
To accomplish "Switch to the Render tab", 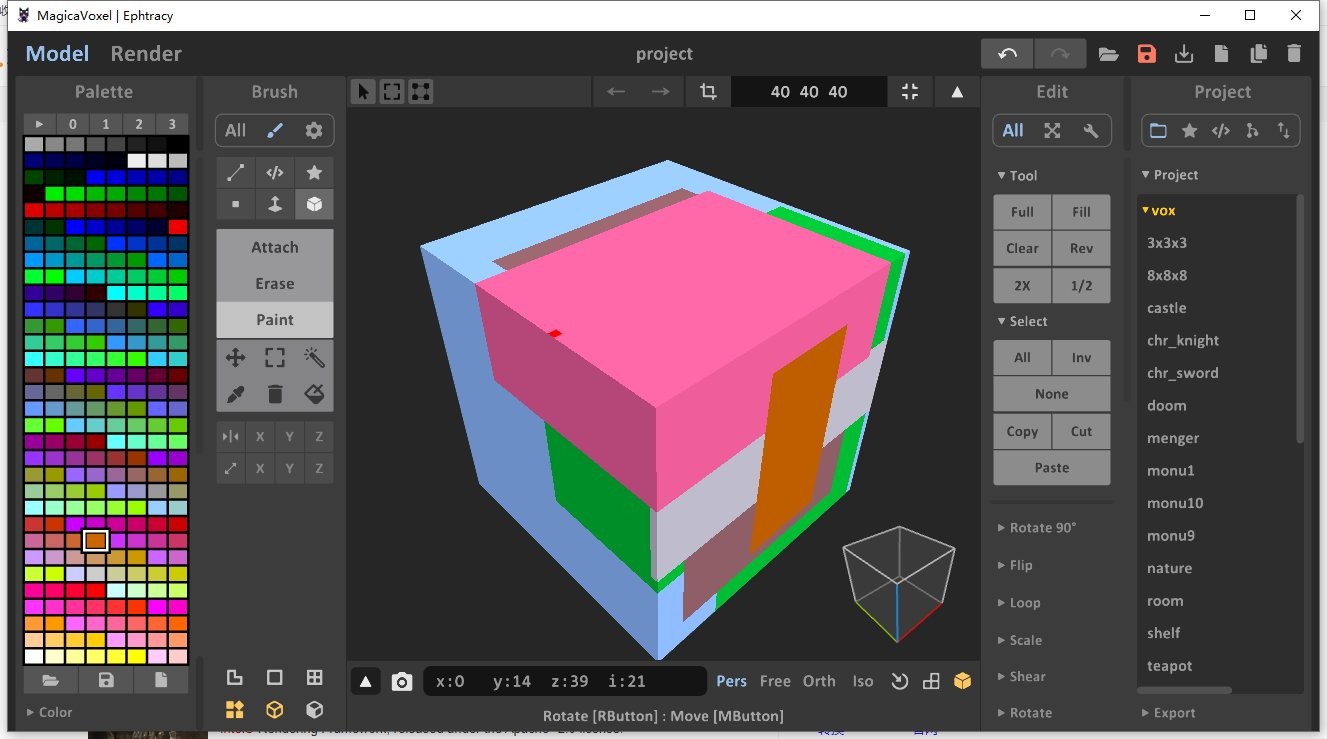I will pyautogui.click(x=145, y=54).
